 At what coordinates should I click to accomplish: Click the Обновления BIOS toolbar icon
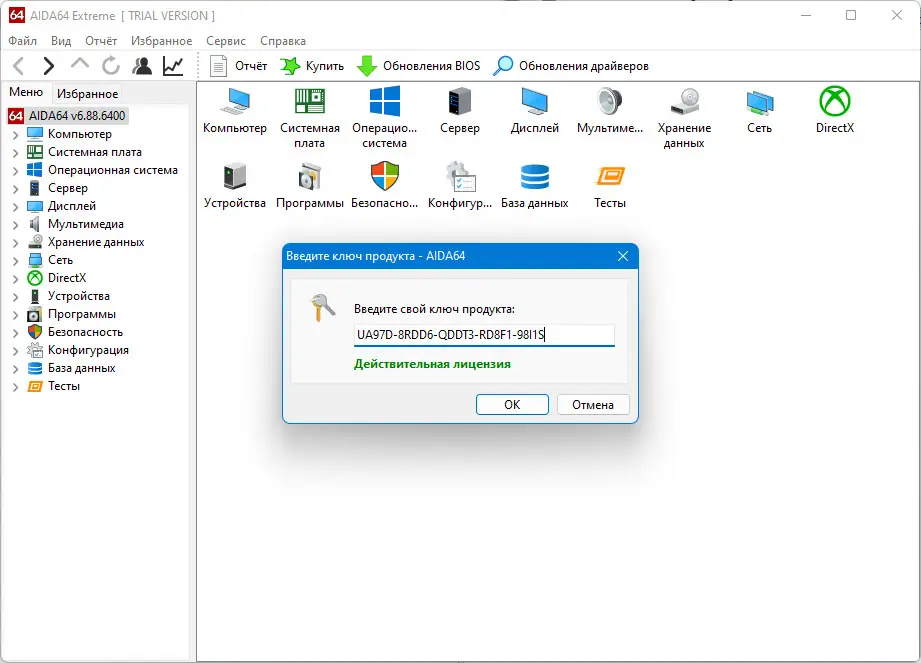370,65
